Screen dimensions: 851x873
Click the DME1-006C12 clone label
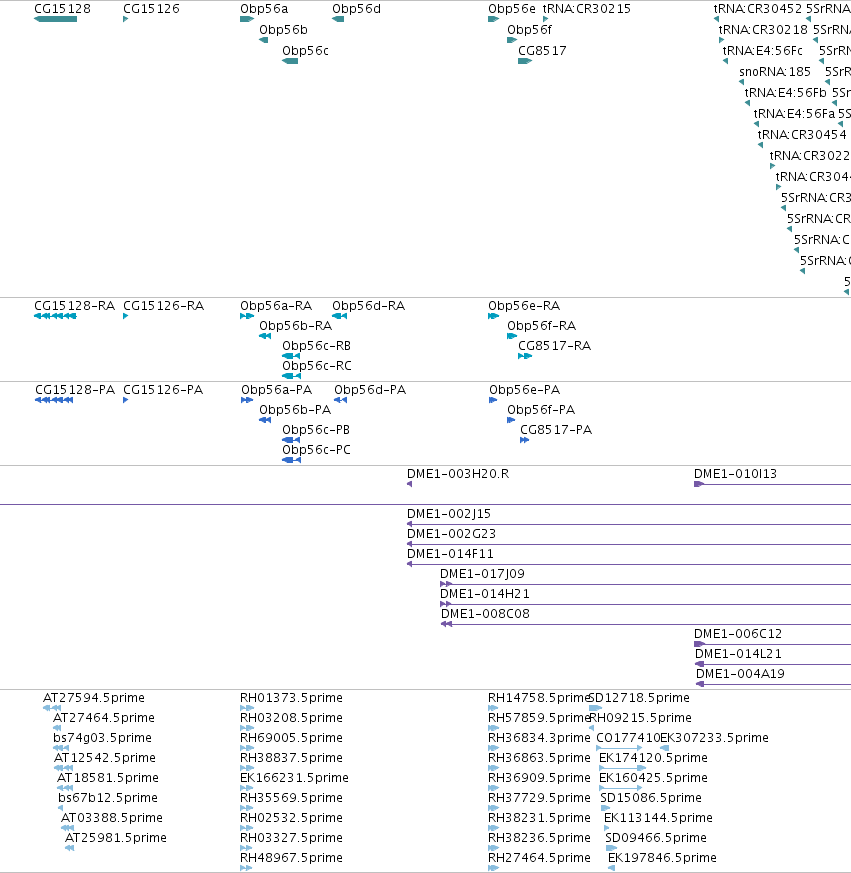coord(737,634)
